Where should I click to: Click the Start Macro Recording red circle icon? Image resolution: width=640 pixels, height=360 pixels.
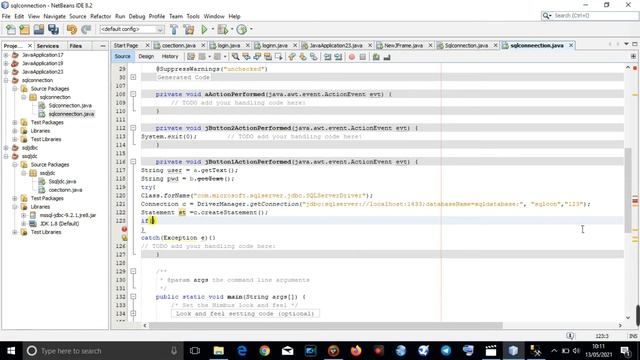click(351, 57)
